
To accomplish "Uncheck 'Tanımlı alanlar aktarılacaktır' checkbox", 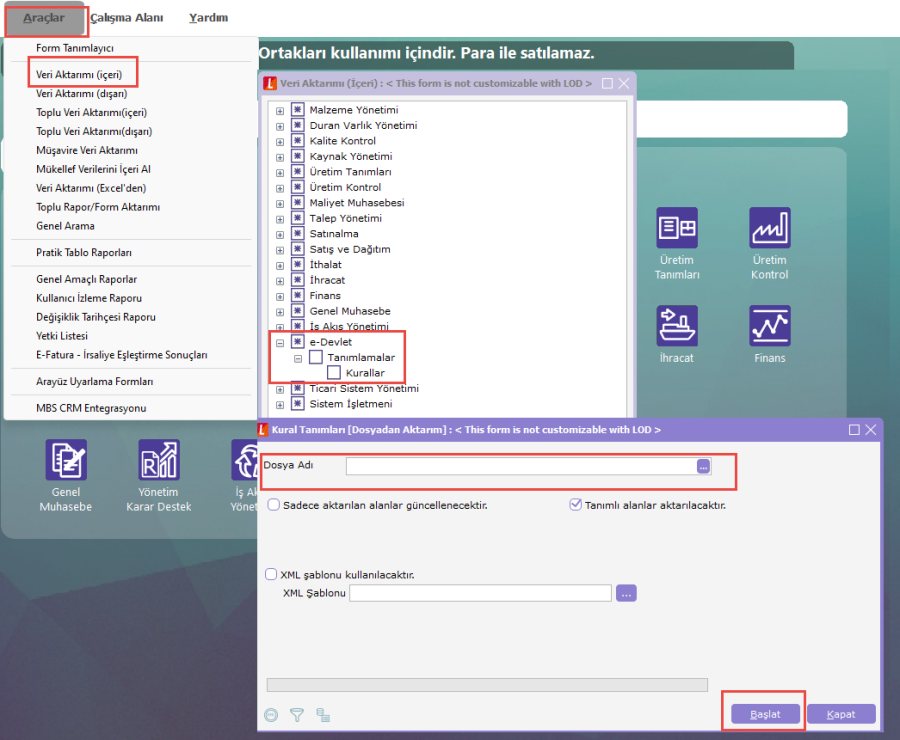I will 575,505.
